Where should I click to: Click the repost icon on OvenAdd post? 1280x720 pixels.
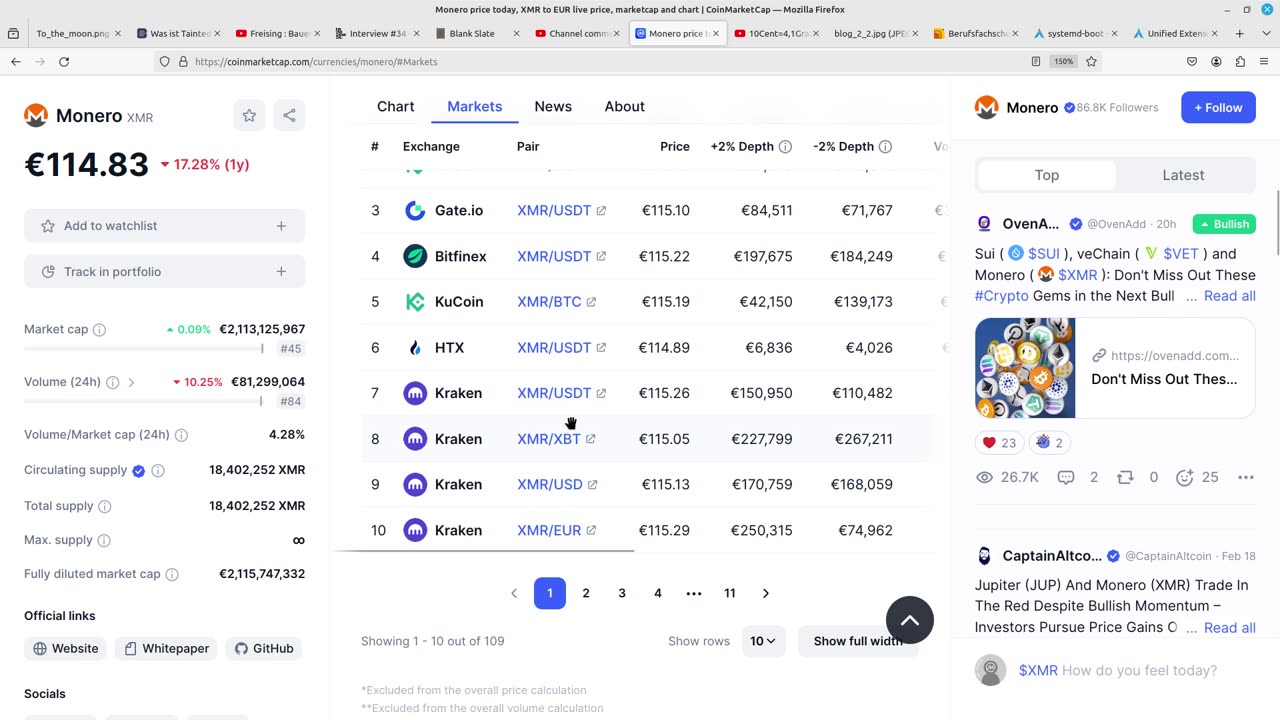[x=1125, y=477]
